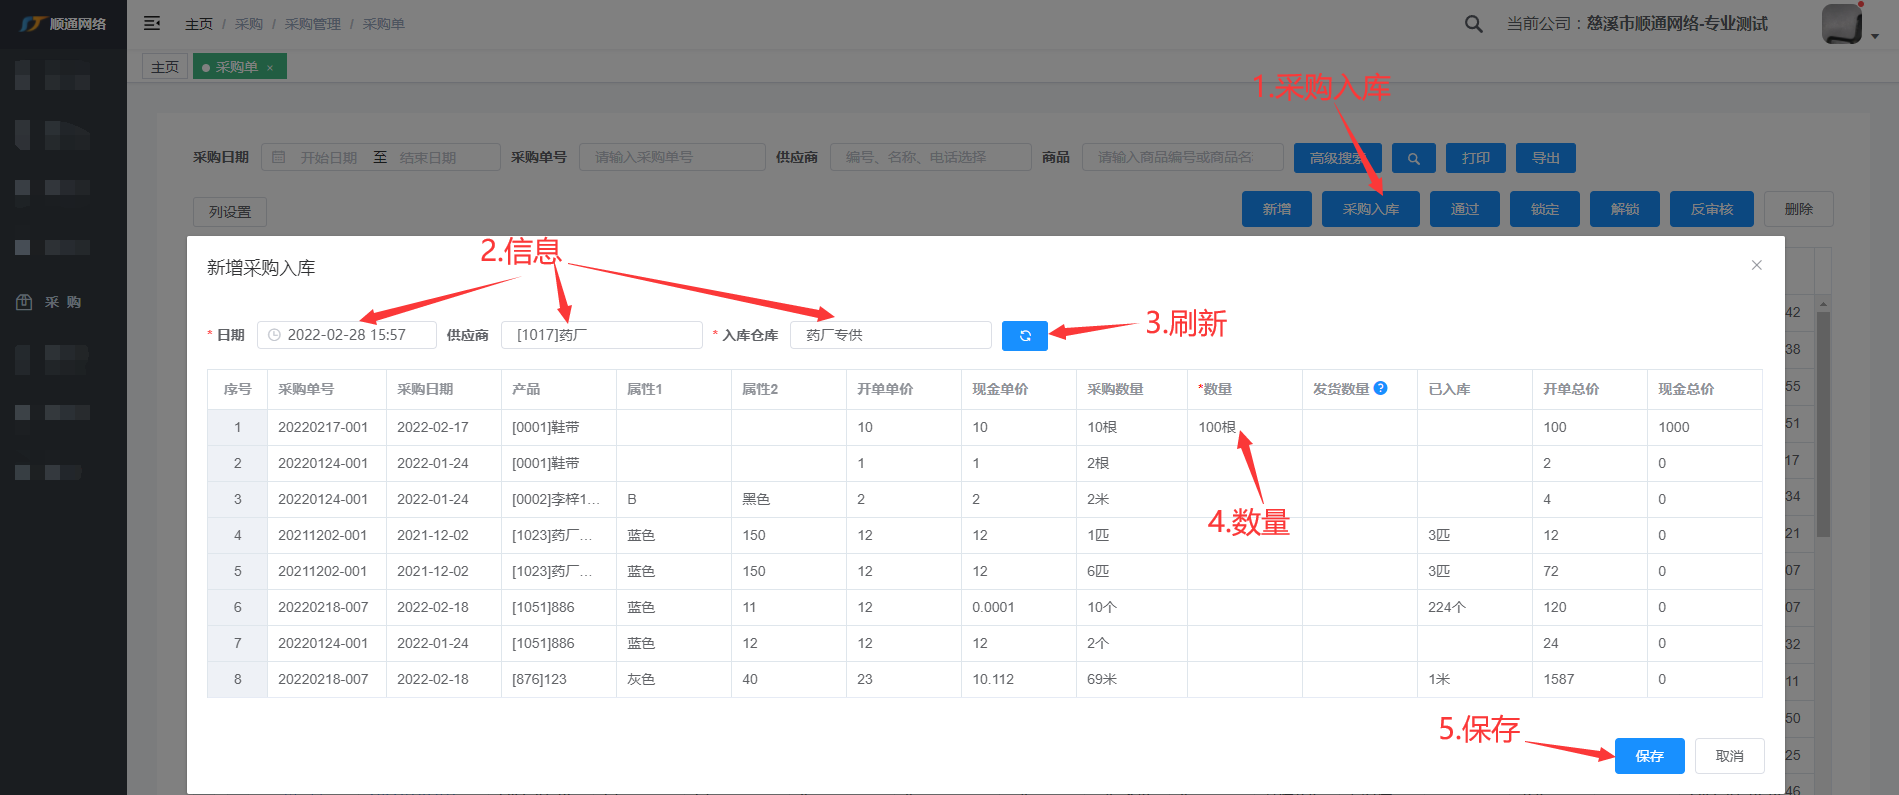Expand the 入库仓库 dropdown
Screen dimensions: 1899x795
[890, 335]
